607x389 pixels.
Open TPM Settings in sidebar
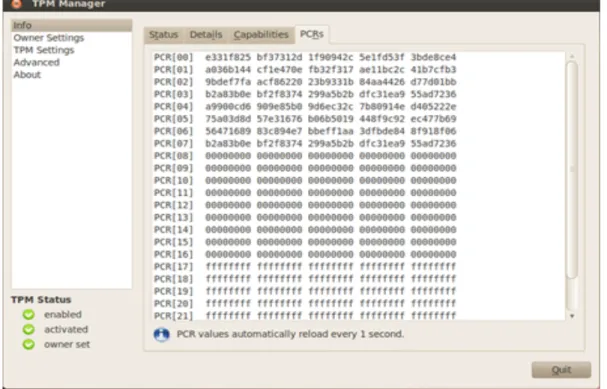(44, 50)
